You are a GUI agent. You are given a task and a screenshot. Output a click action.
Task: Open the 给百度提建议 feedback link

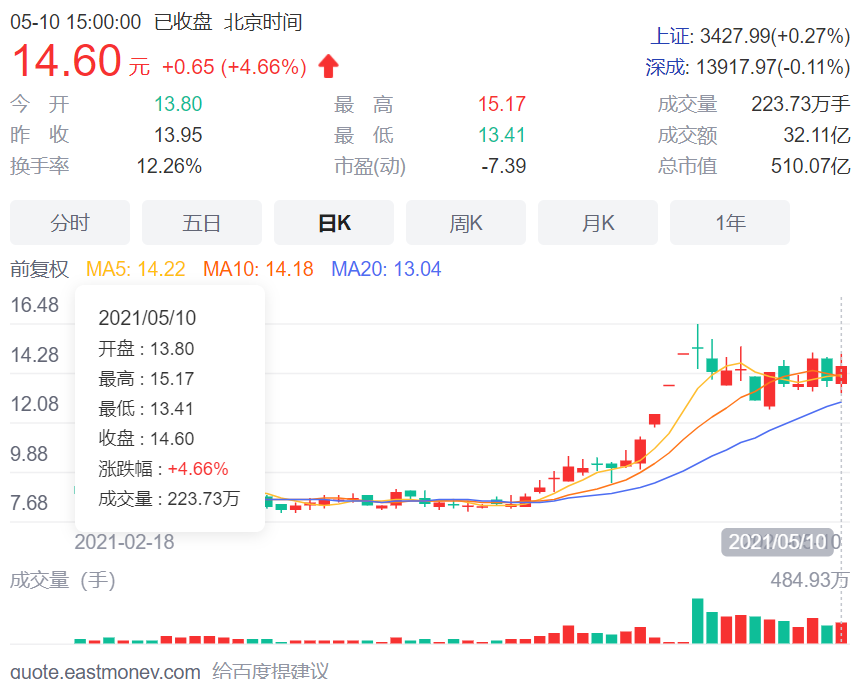pos(270,671)
